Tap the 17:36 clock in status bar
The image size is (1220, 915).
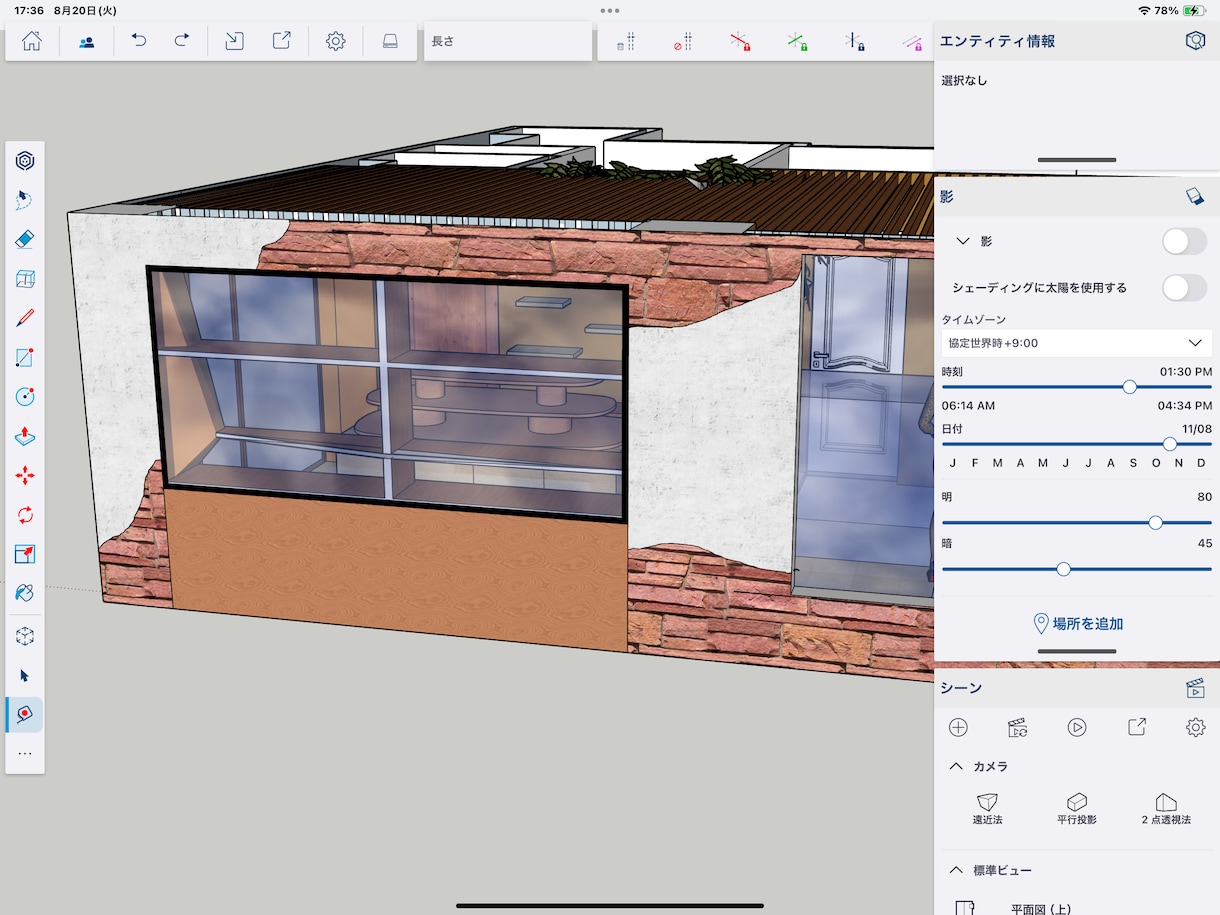(x=29, y=10)
